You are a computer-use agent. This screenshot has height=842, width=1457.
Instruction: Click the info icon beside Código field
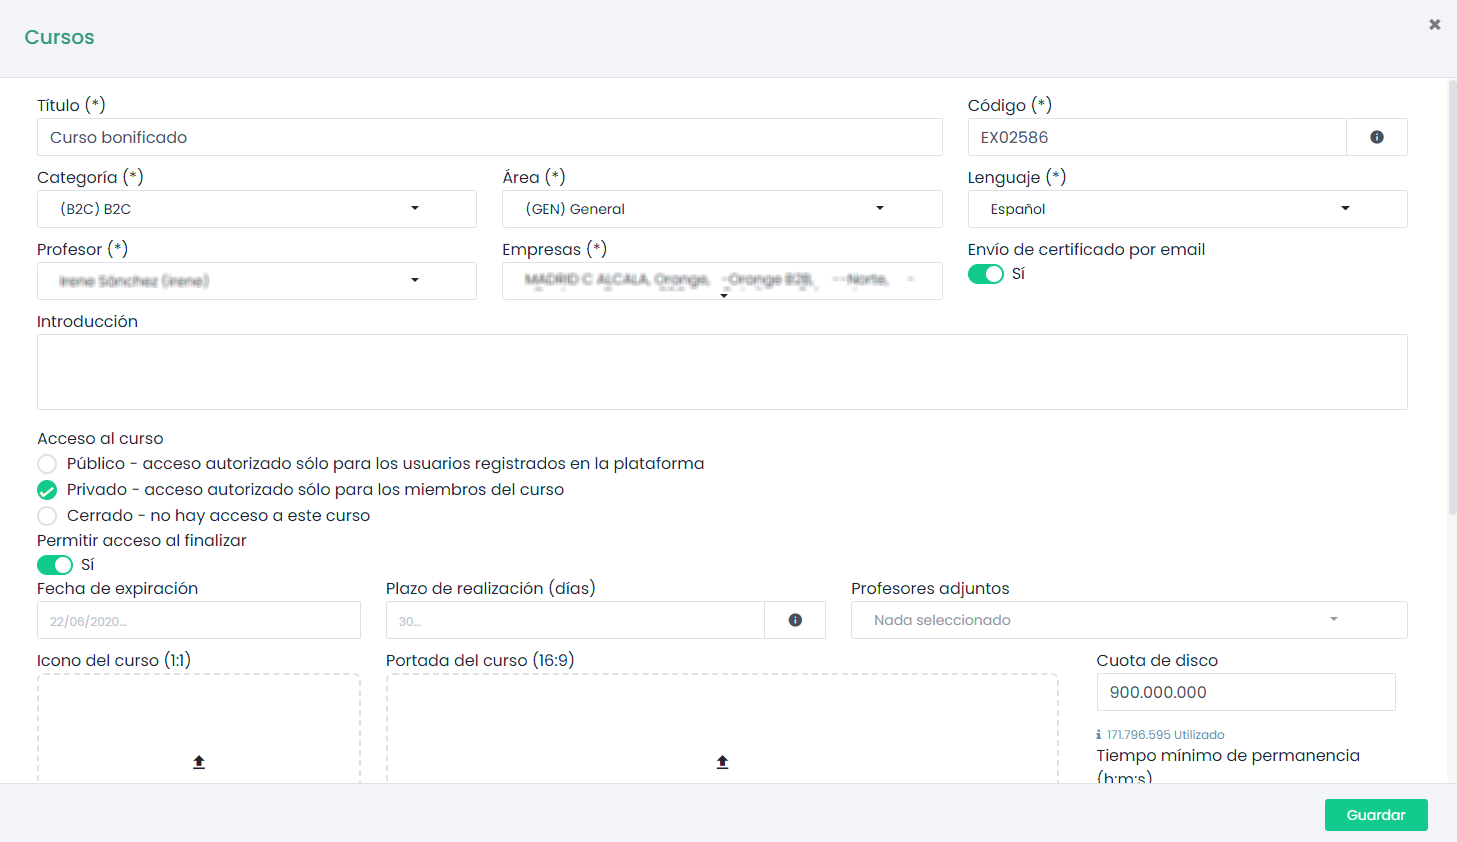pos(1376,137)
